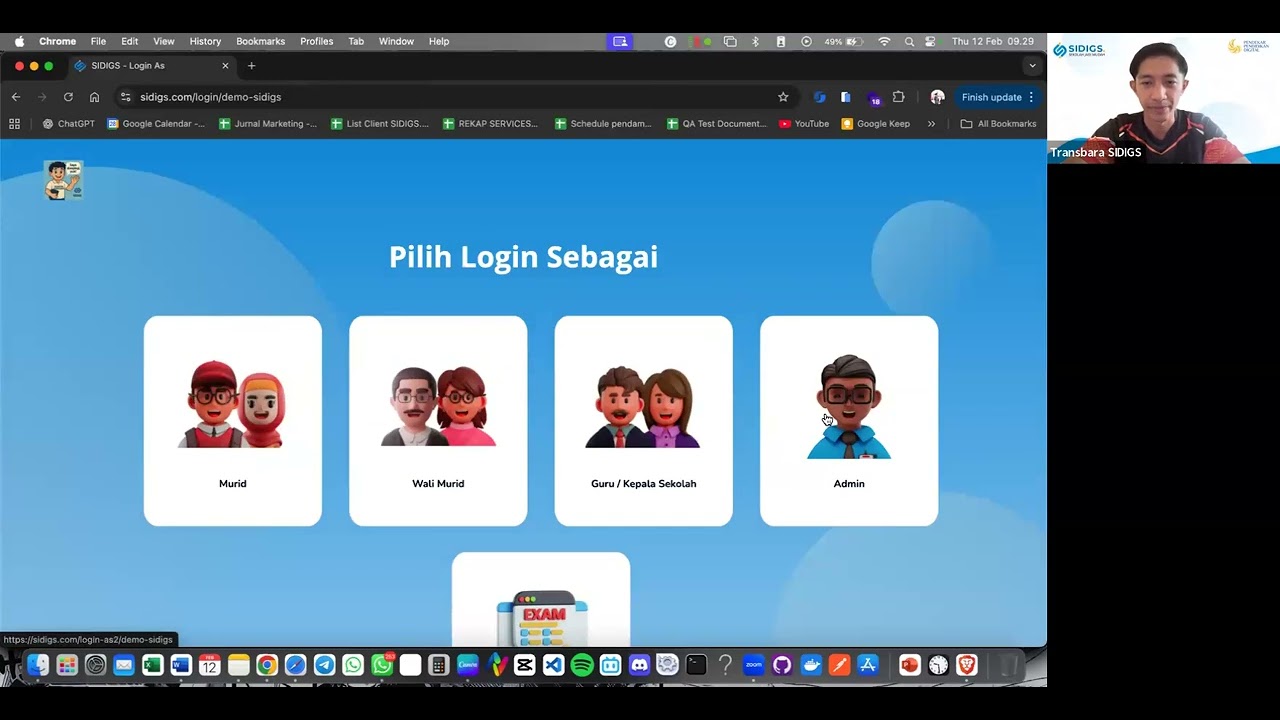
Task: Open Canva from the dock
Action: pyautogui.click(x=468, y=665)
